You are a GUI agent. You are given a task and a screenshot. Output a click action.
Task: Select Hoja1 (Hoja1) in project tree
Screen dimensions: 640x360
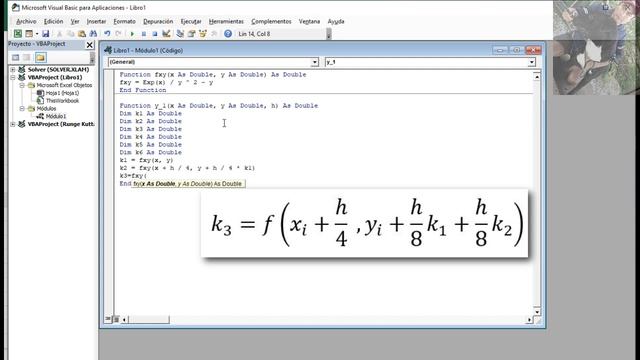62,93
